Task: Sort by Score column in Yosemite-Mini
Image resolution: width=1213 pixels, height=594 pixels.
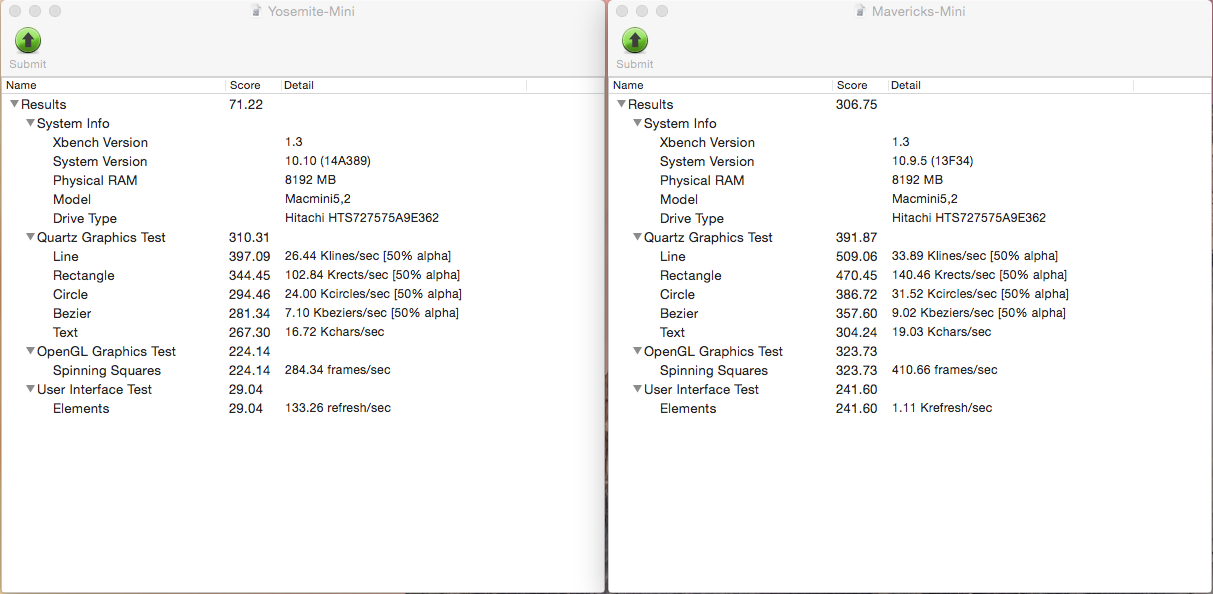Action: click(253, 85)
